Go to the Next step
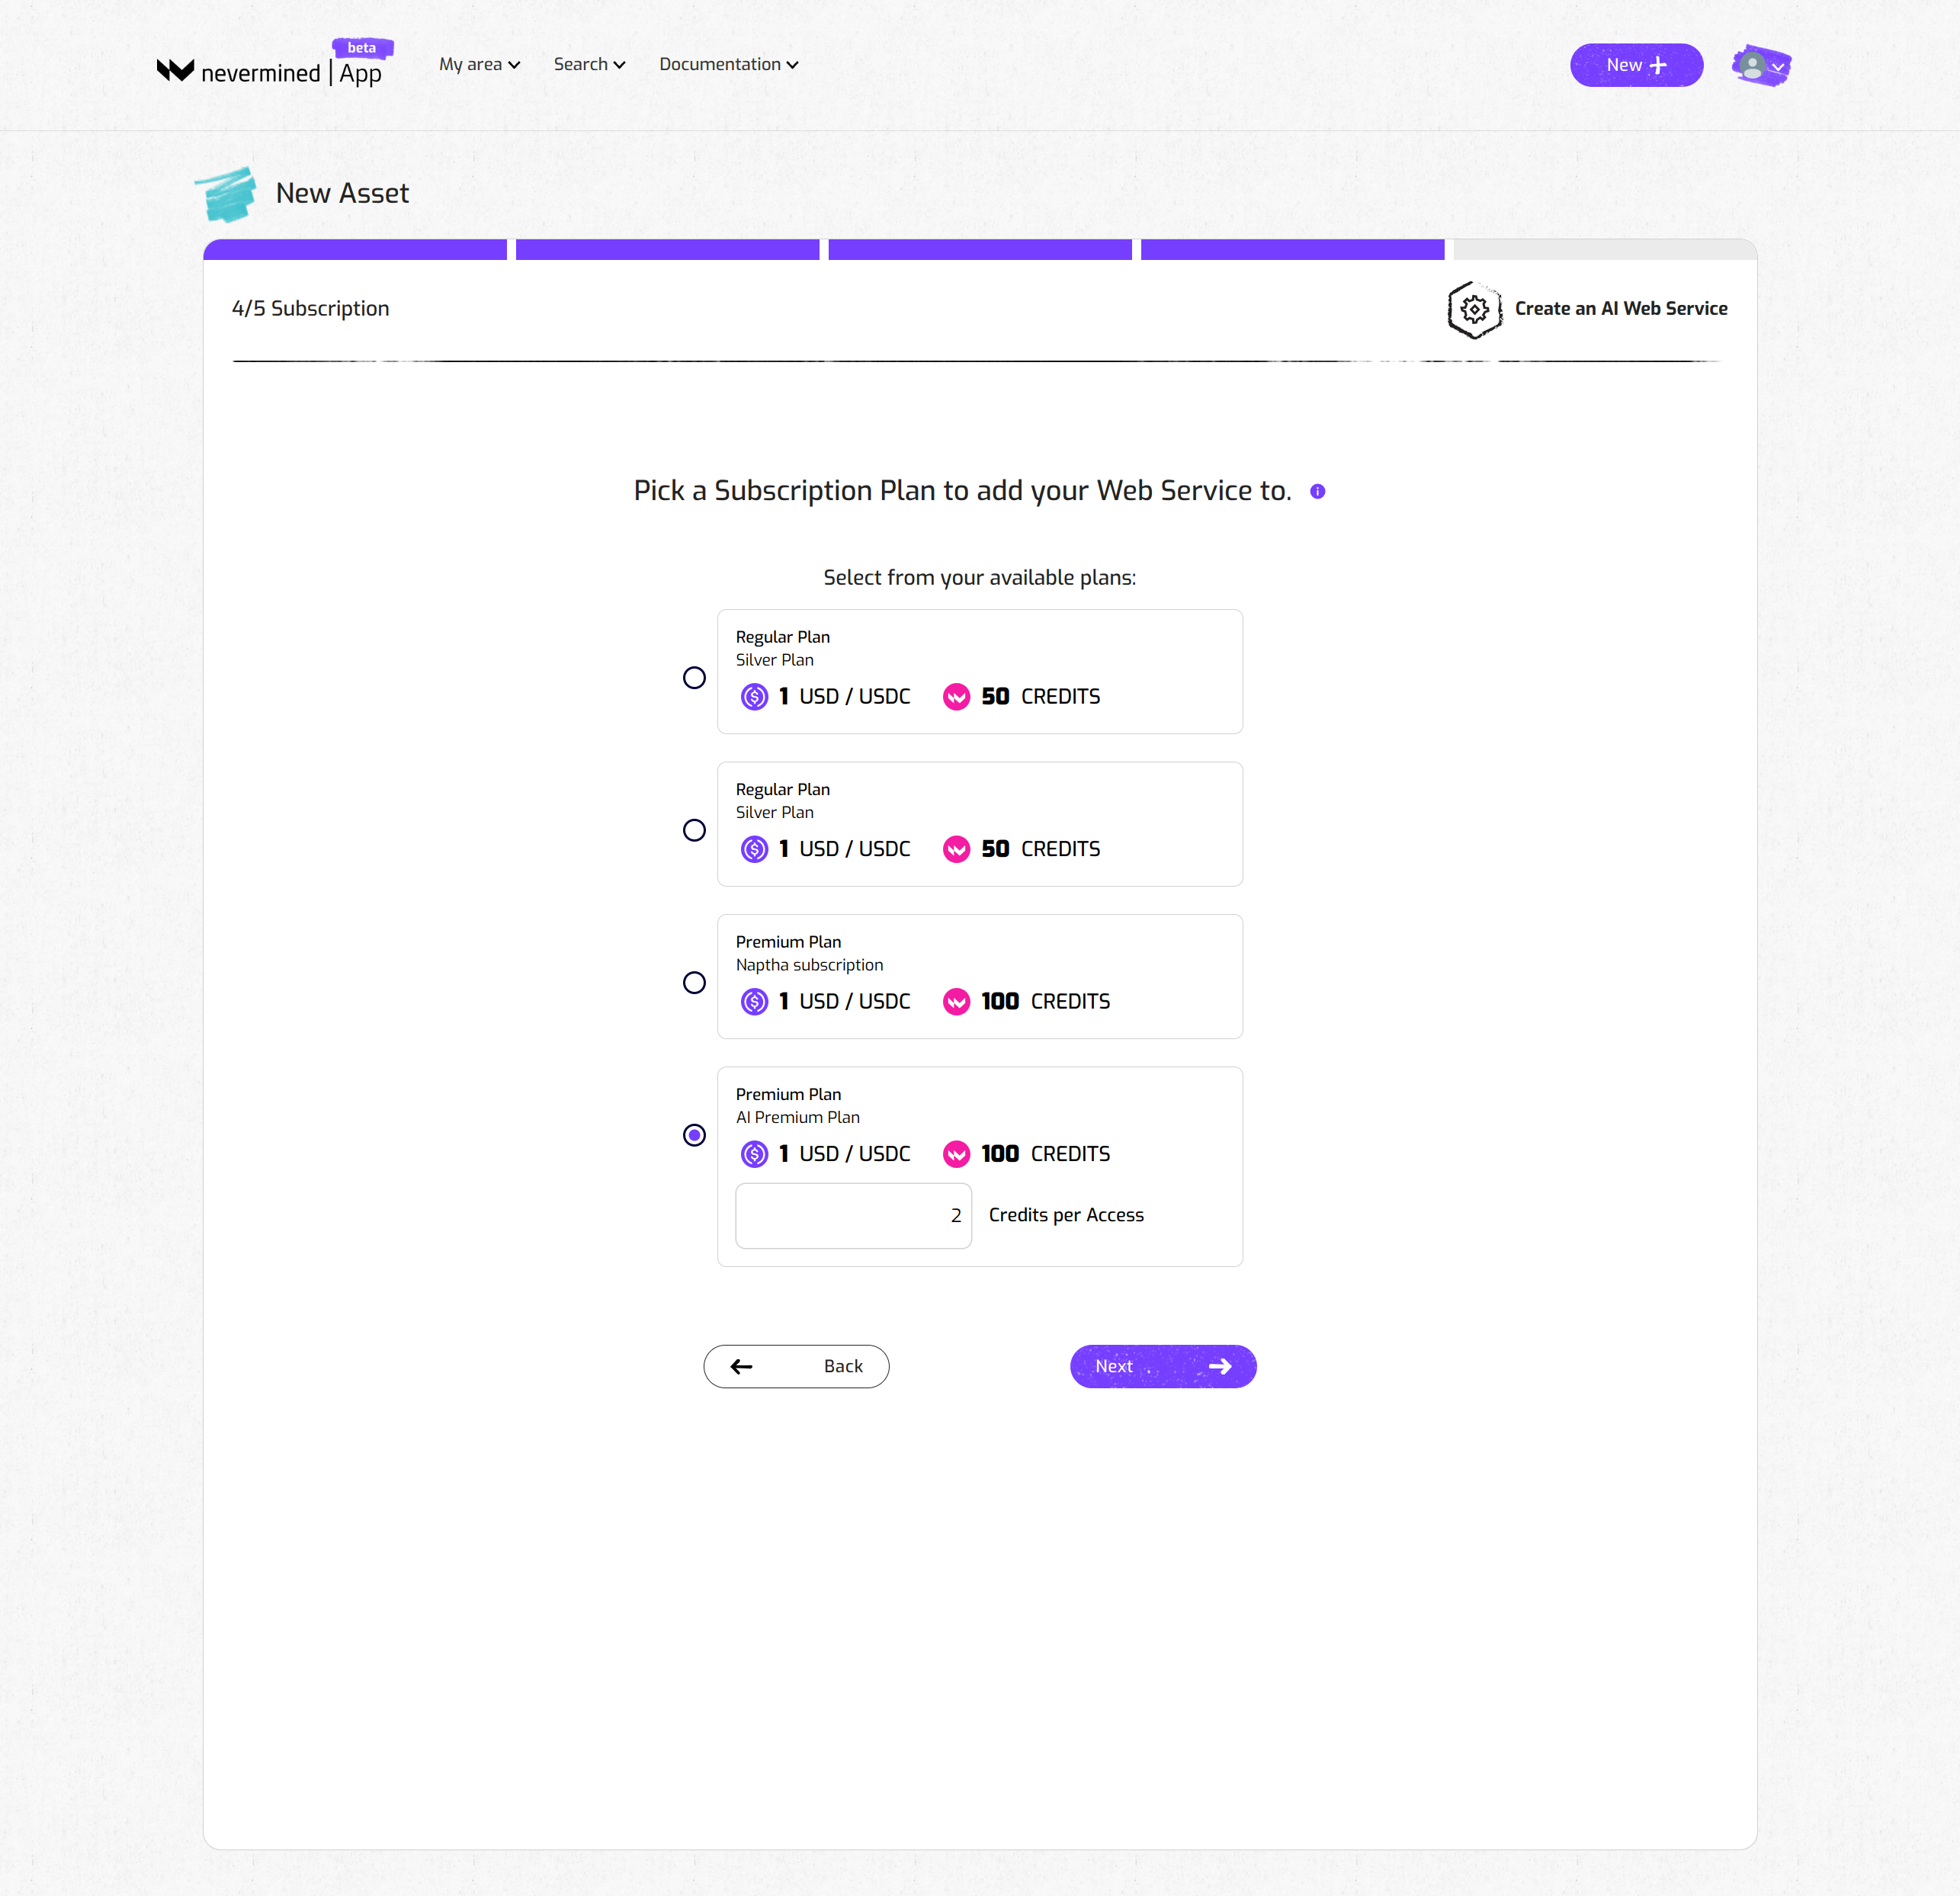1960x1896 pixels. [x=1162, y=1366]
